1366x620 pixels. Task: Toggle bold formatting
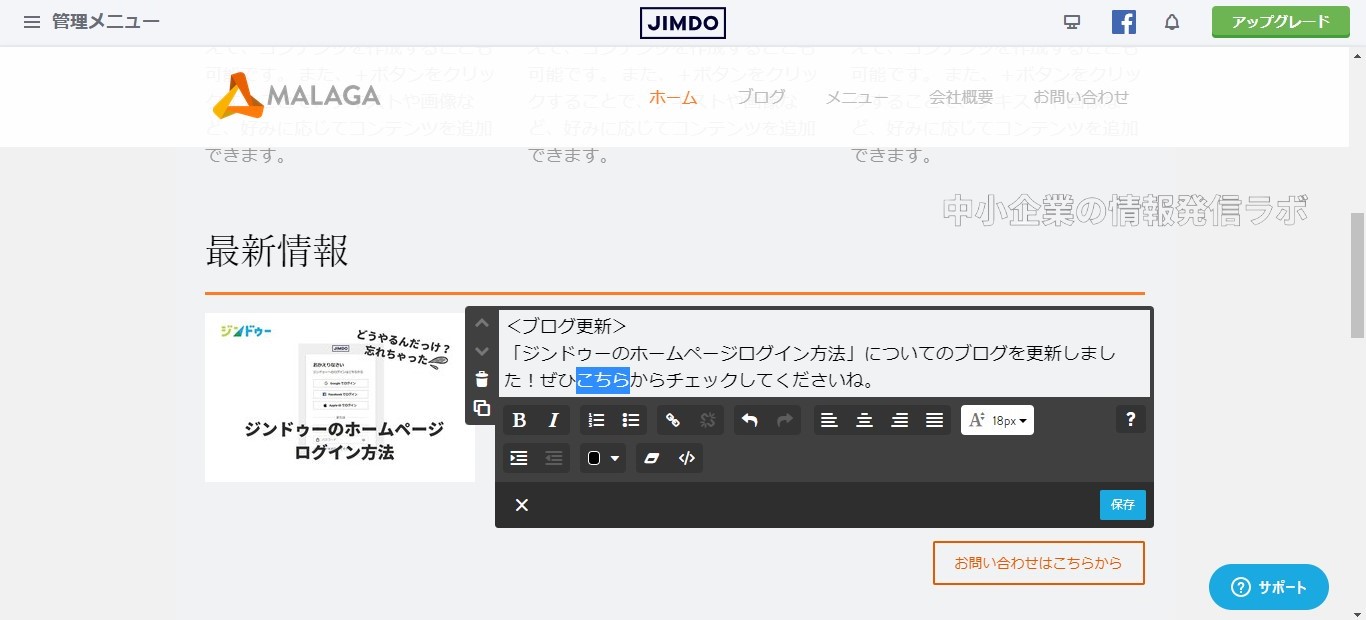coord(519,420)
